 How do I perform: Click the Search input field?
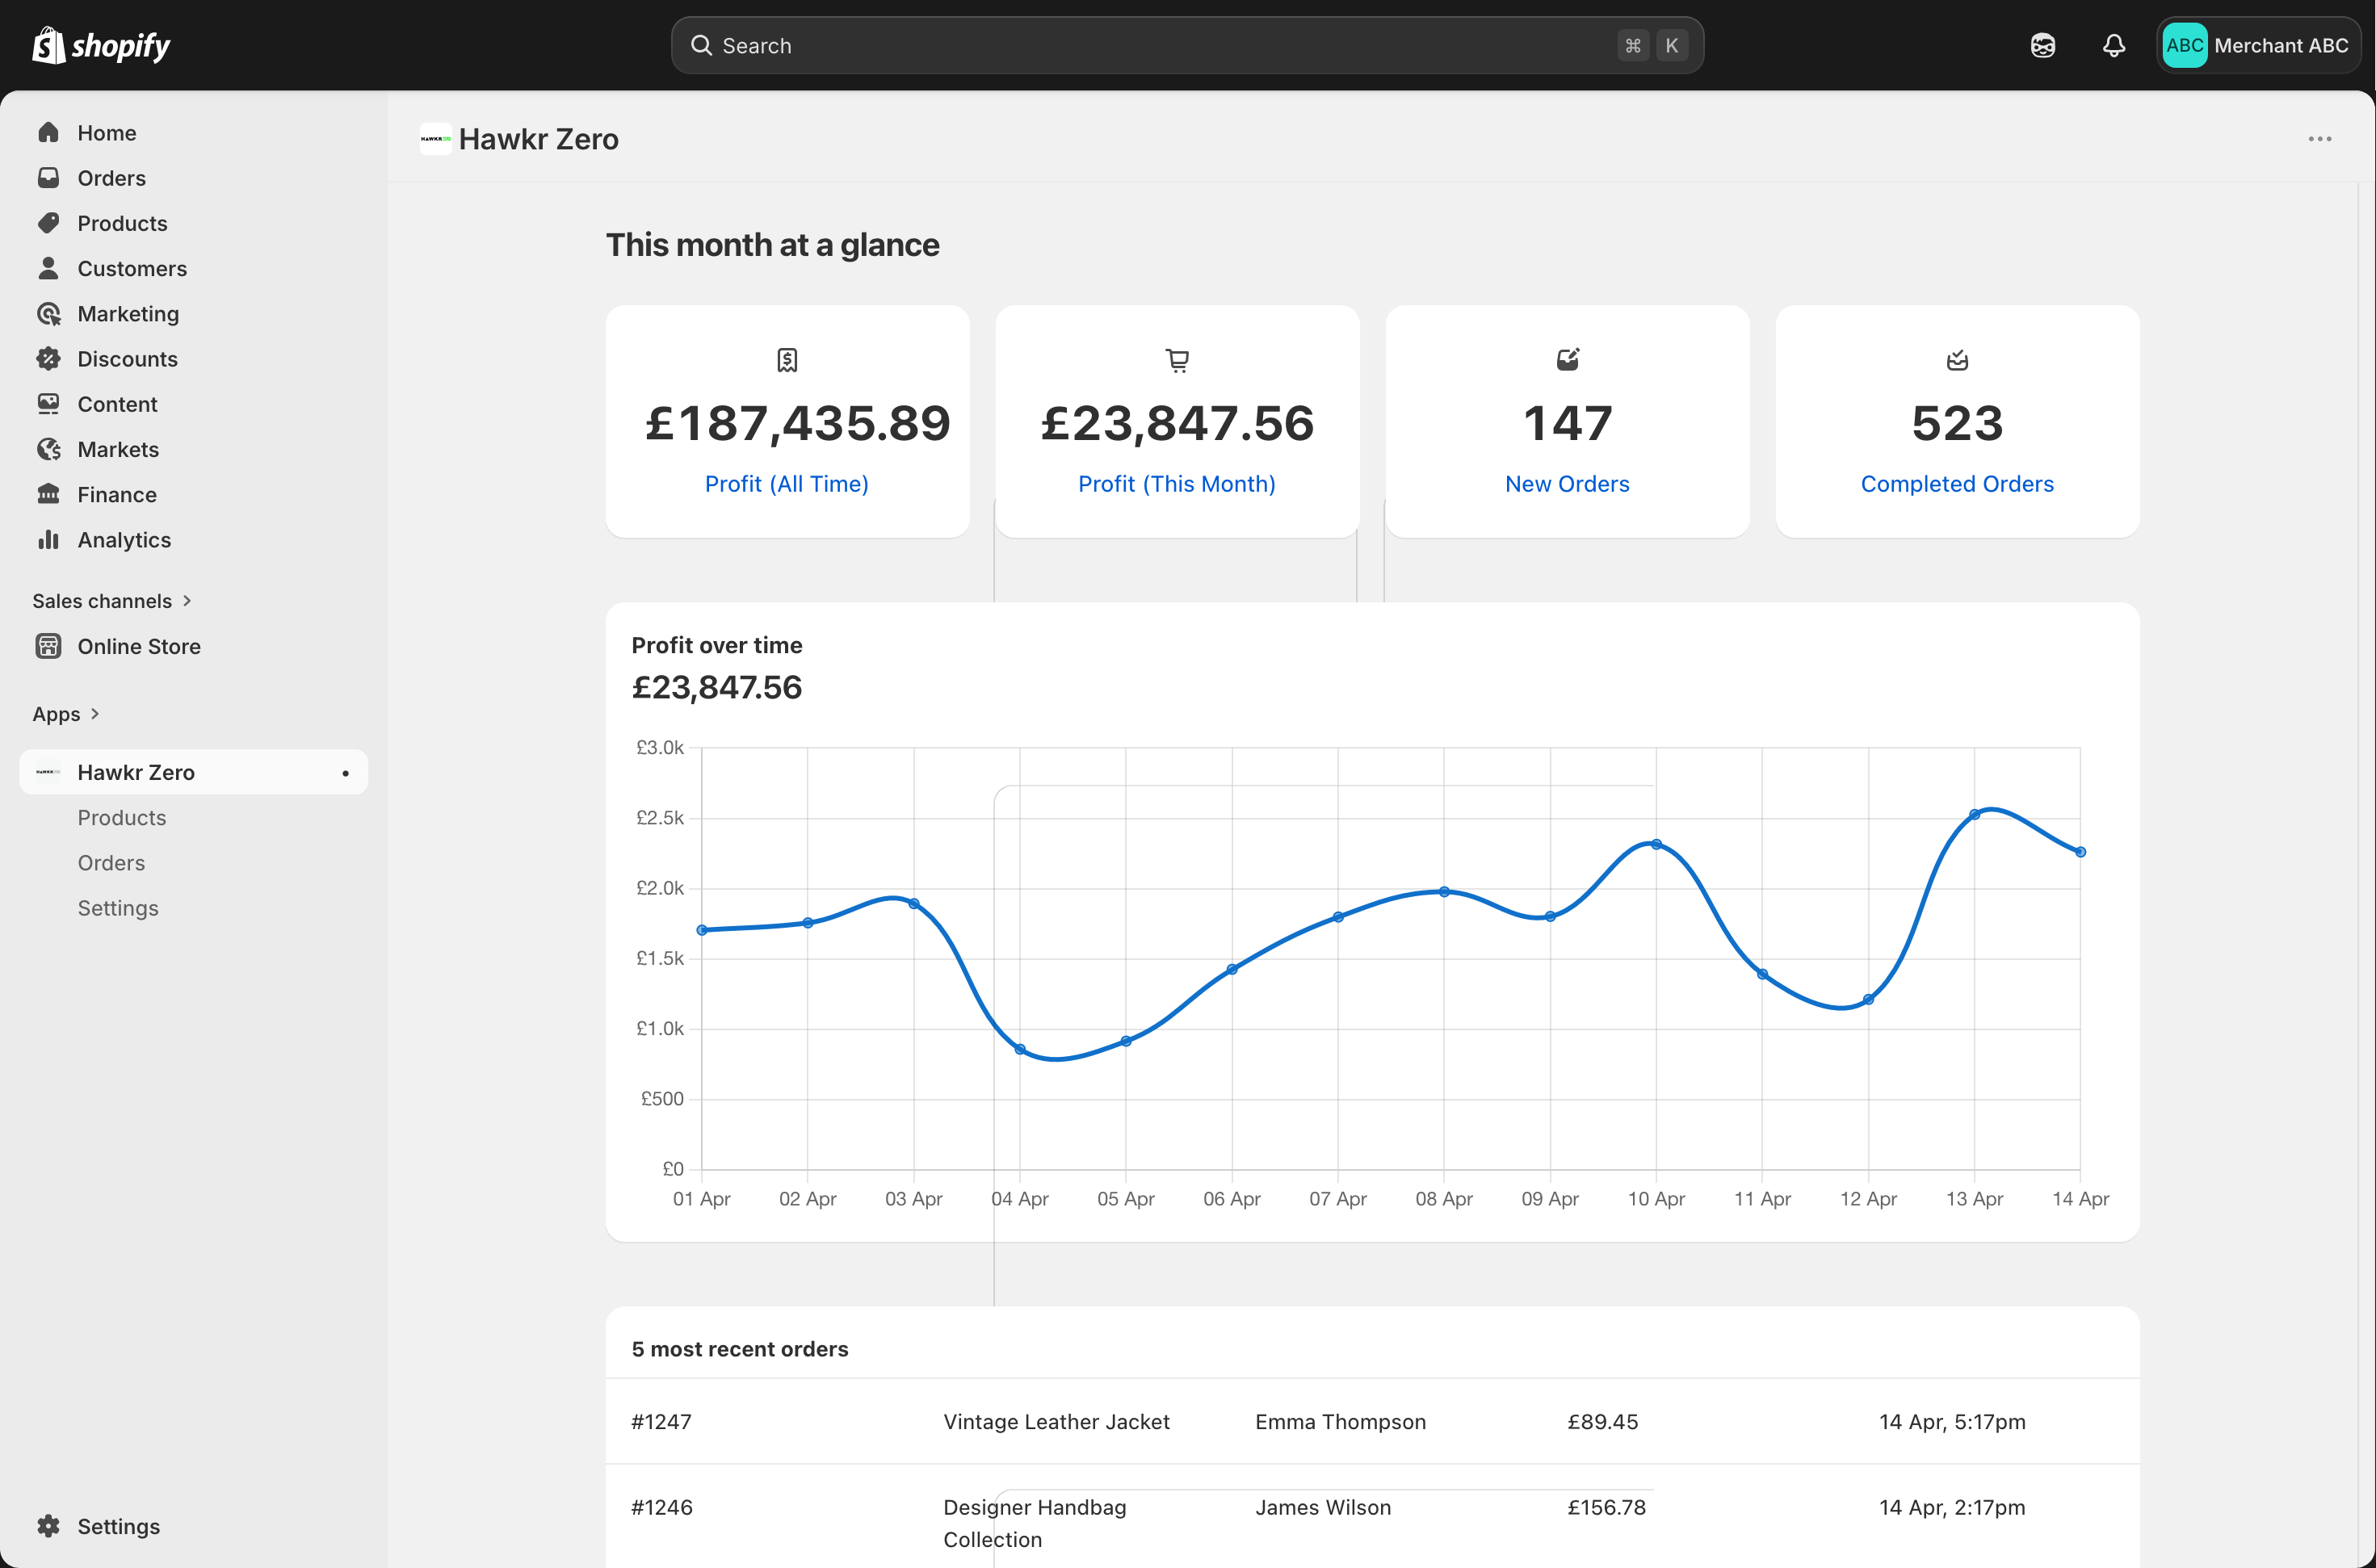[x=1186, y=45]
